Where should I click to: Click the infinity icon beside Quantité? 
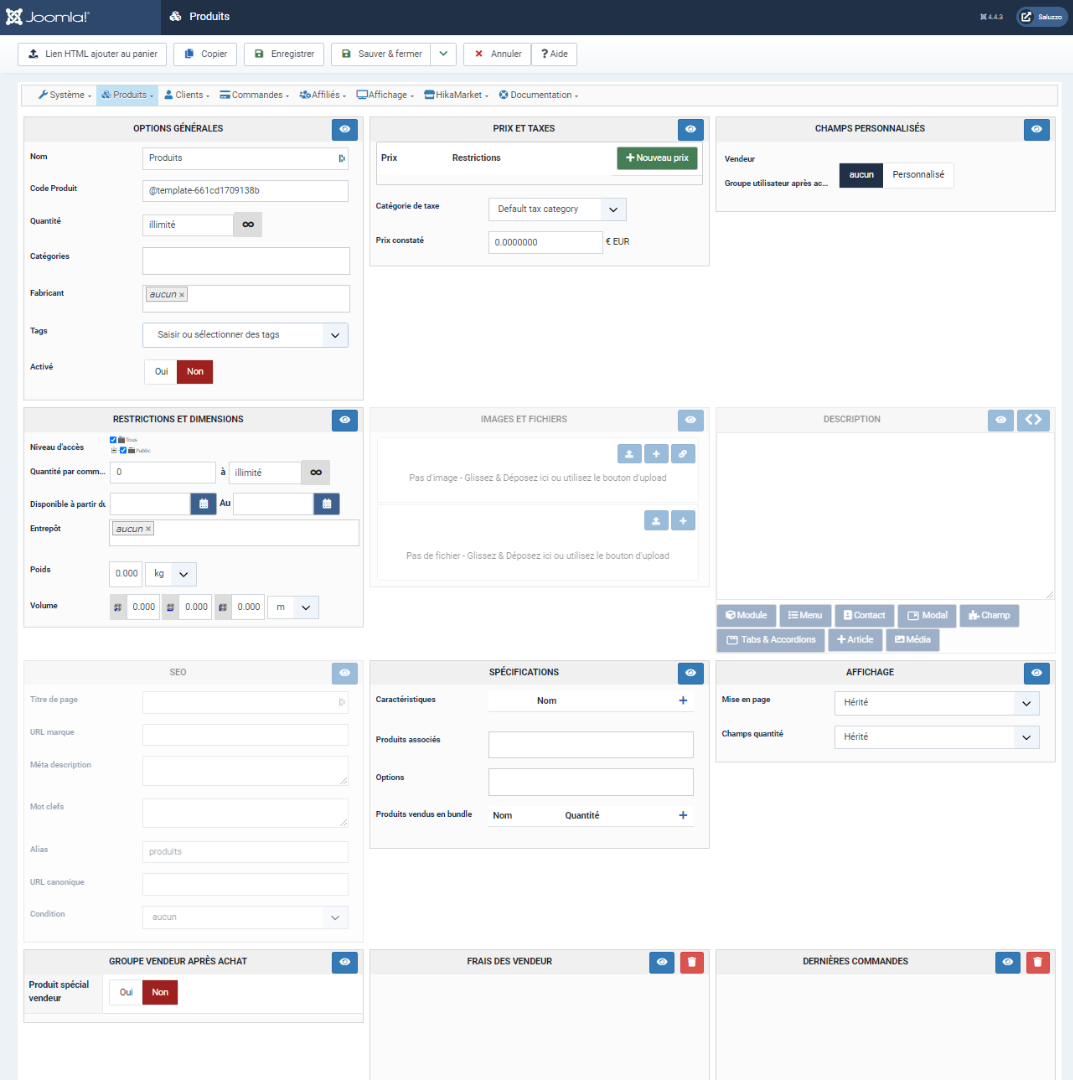click(x=248, y=225)
